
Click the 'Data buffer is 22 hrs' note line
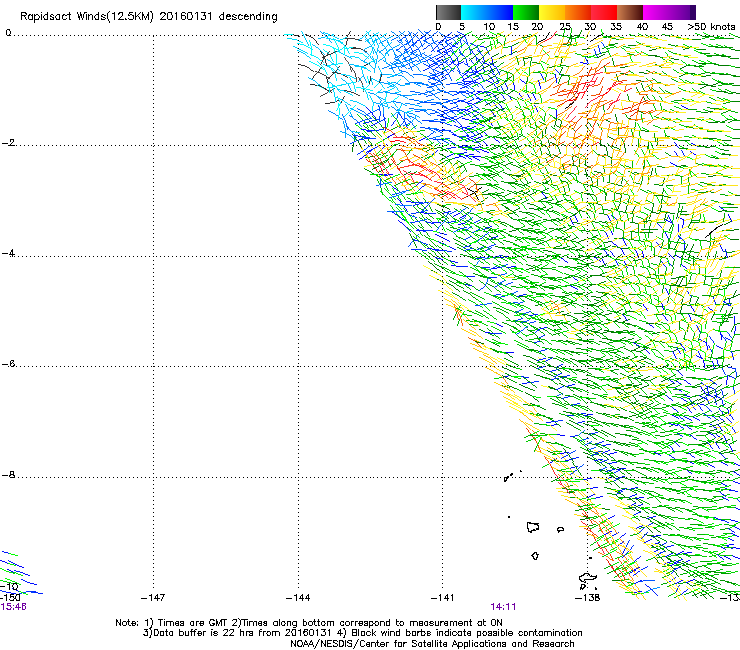362,633
